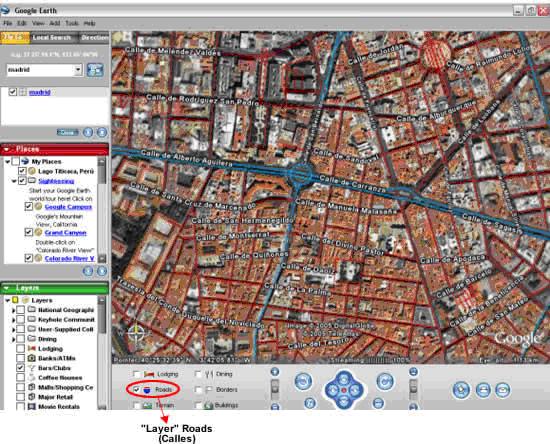Click the Movie Rentals film icon
The height and width of the screenshot is (444, 550).
click(32, 407)
